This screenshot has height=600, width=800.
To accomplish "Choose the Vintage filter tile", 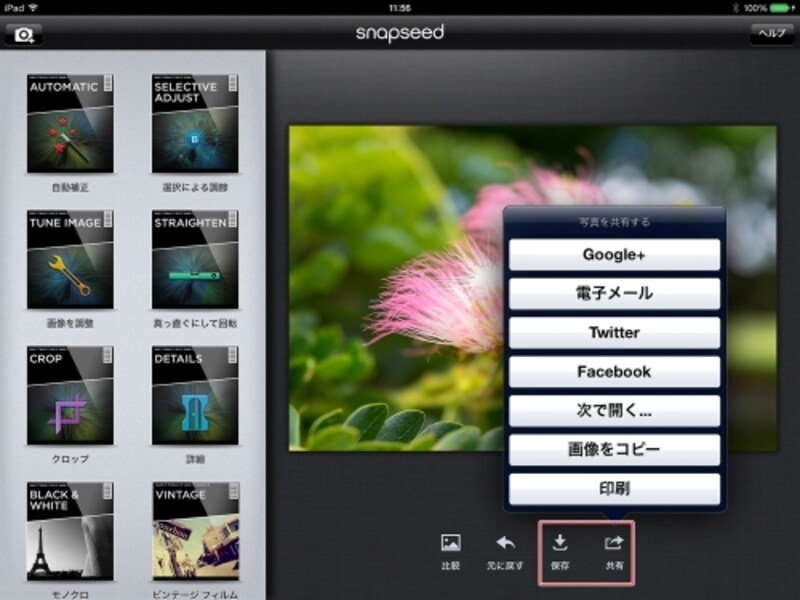I will 195,531.
